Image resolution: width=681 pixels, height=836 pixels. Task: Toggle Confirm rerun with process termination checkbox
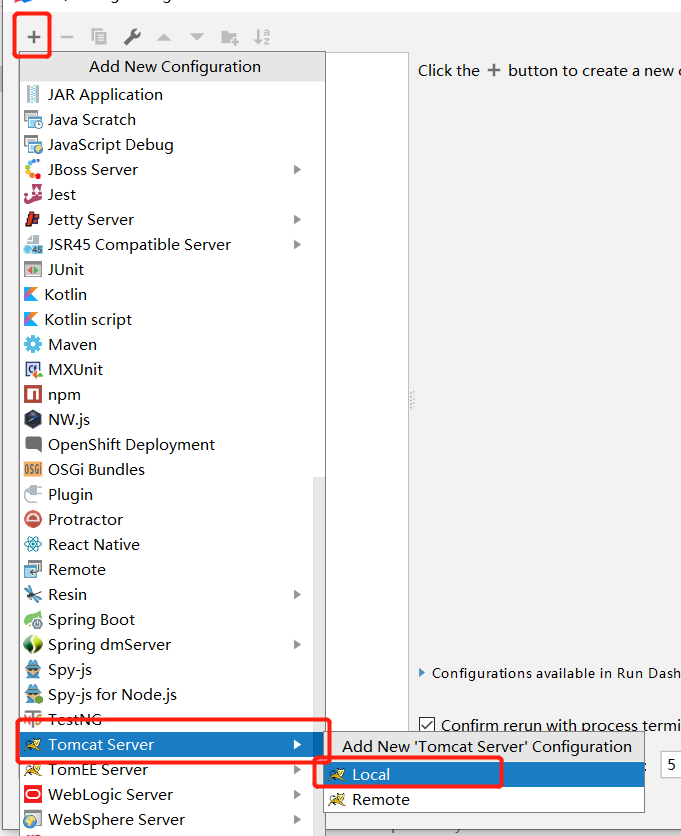tap(427, 725)
